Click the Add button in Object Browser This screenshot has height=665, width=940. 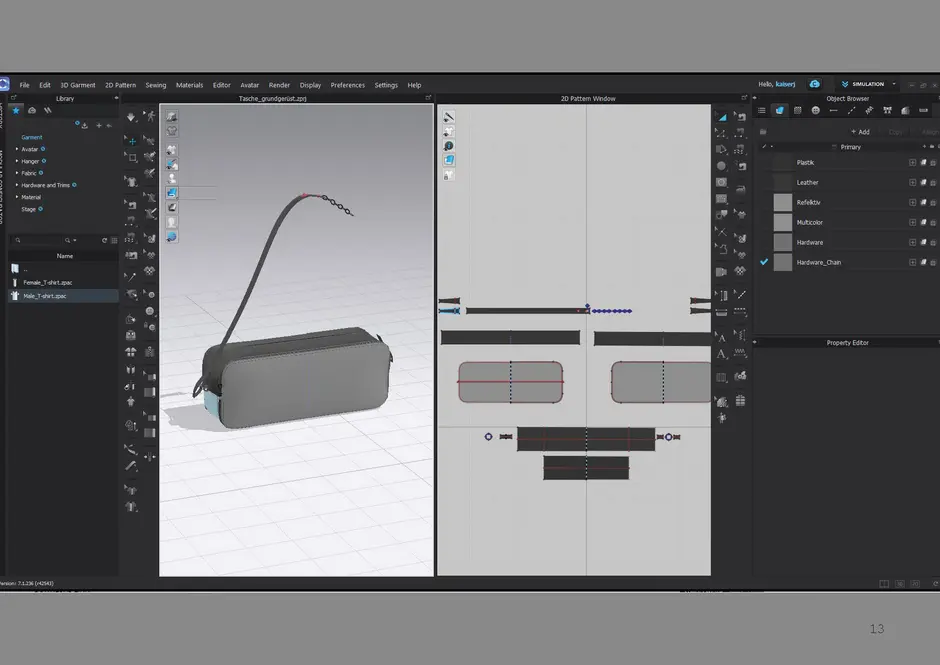point(860,132)
